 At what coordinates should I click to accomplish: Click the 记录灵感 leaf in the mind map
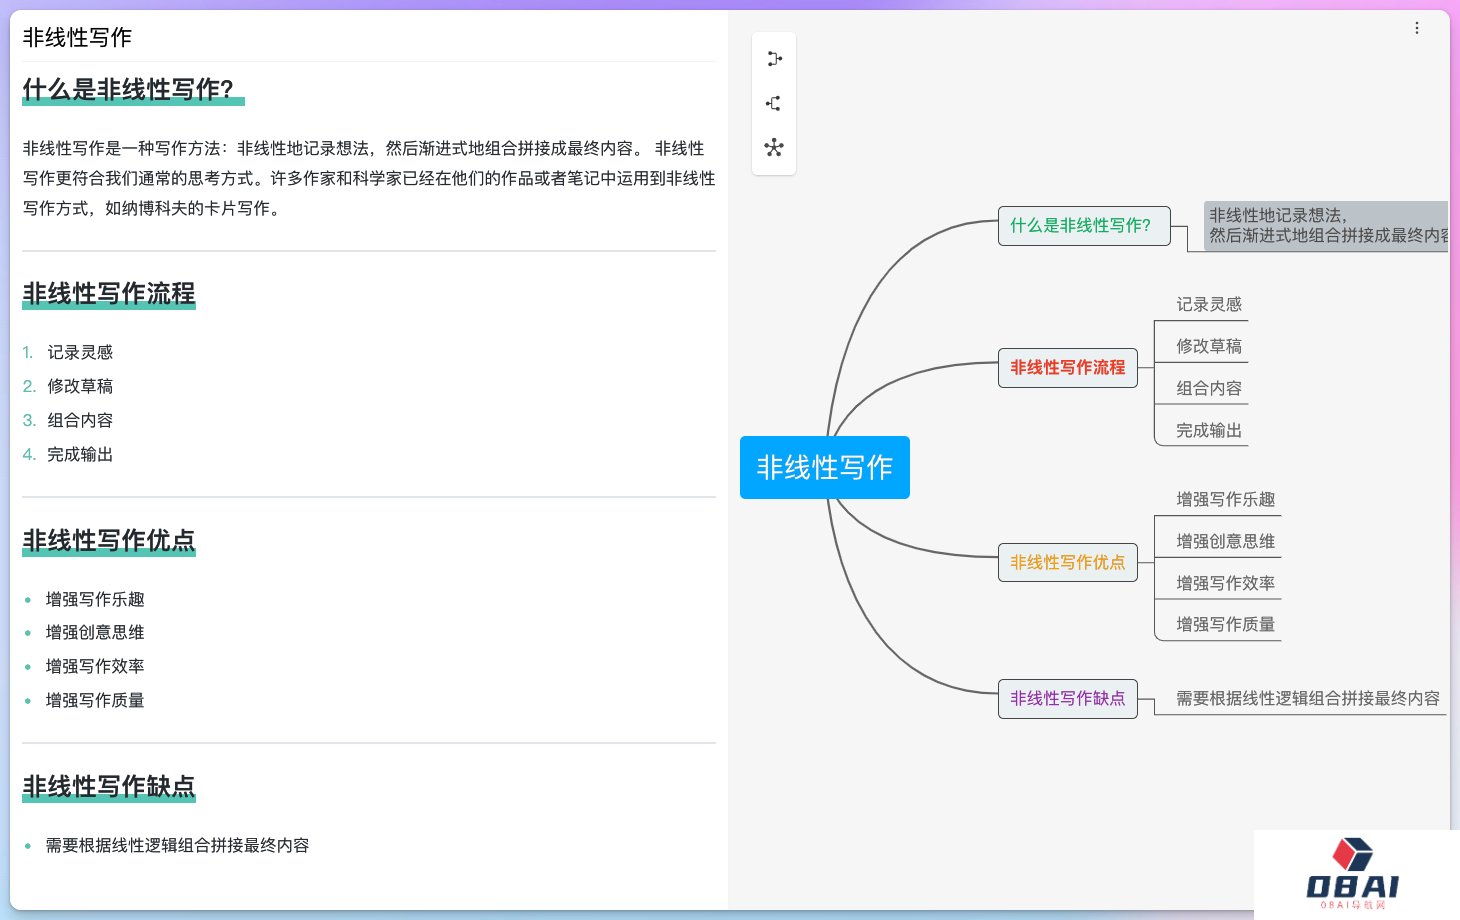[1208, 304]
